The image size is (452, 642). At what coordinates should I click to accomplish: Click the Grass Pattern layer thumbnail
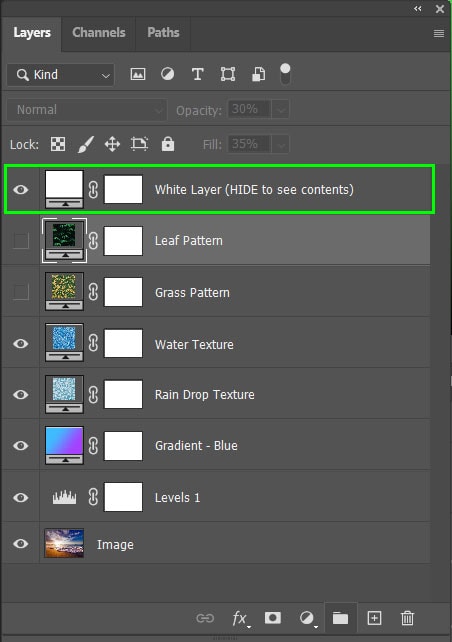pyautogui.click(x=64, y=292)
